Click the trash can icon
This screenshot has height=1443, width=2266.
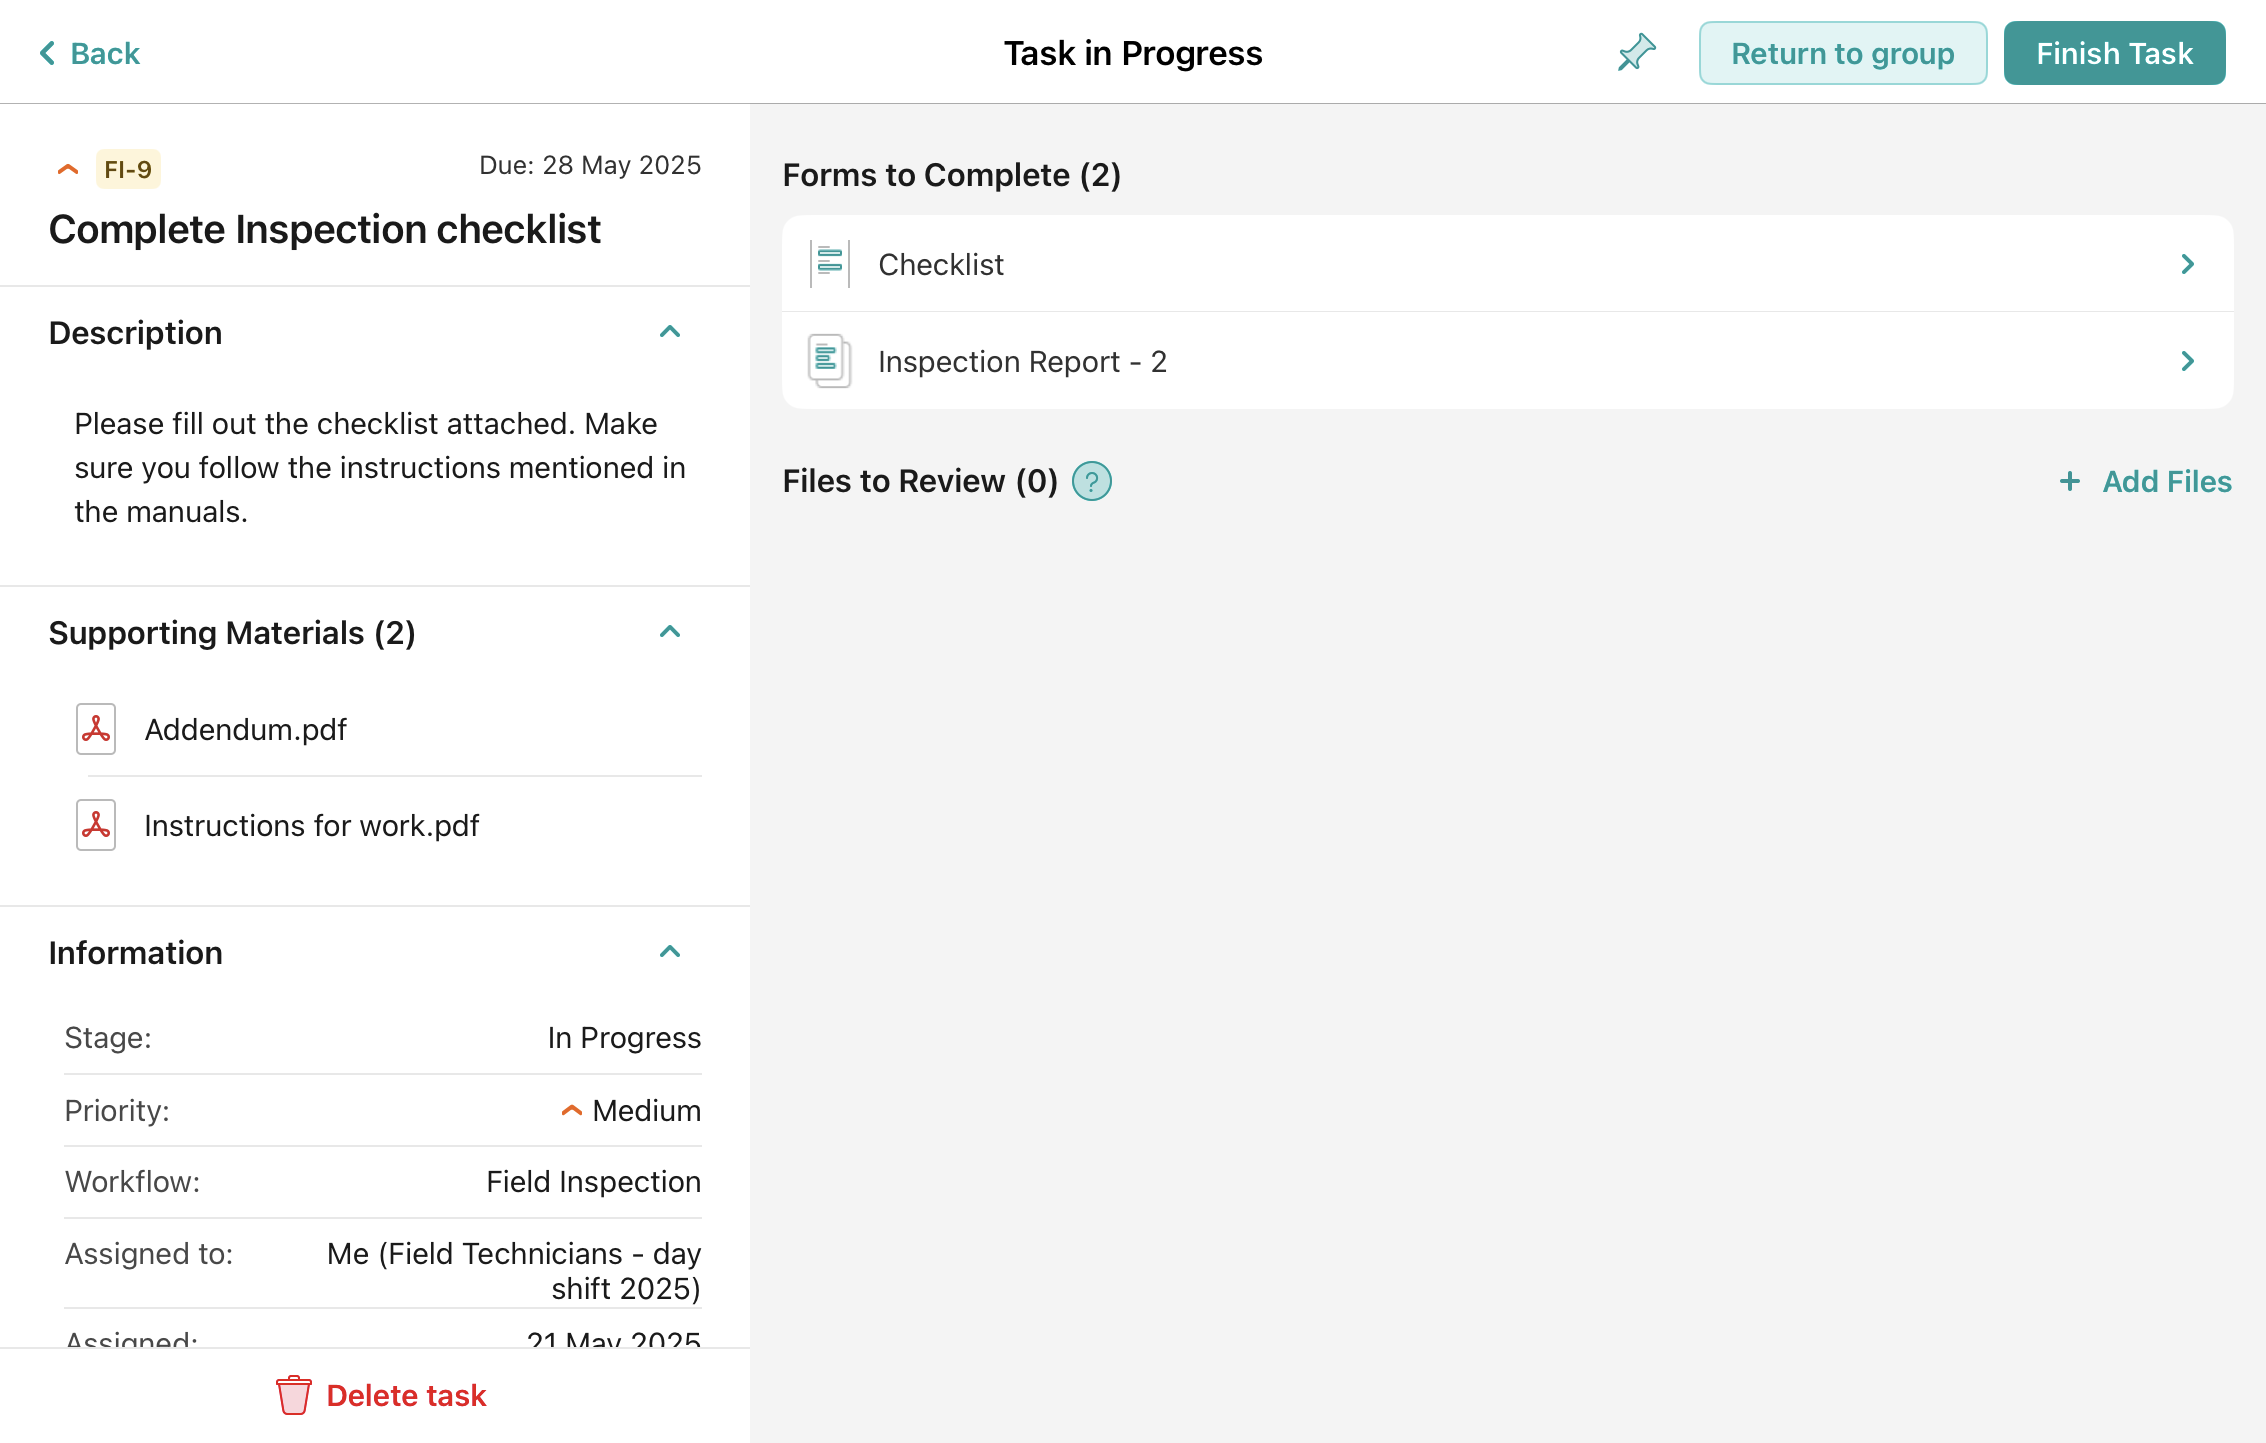pos(294,1395)
